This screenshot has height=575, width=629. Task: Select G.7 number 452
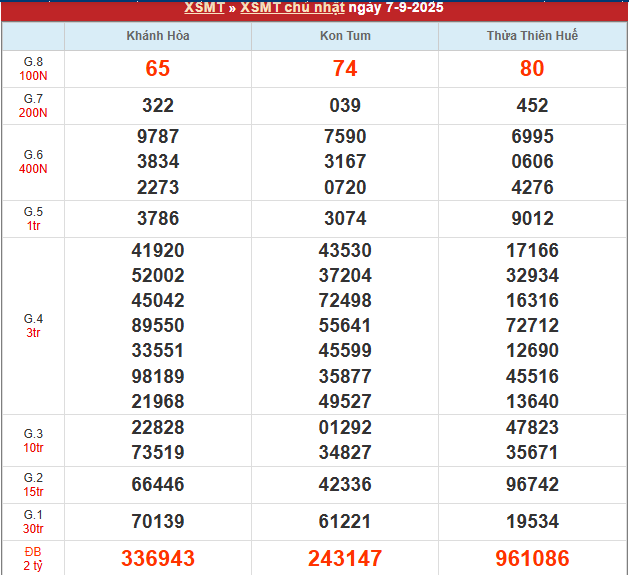pyautogui.click(x=532, y=106)
